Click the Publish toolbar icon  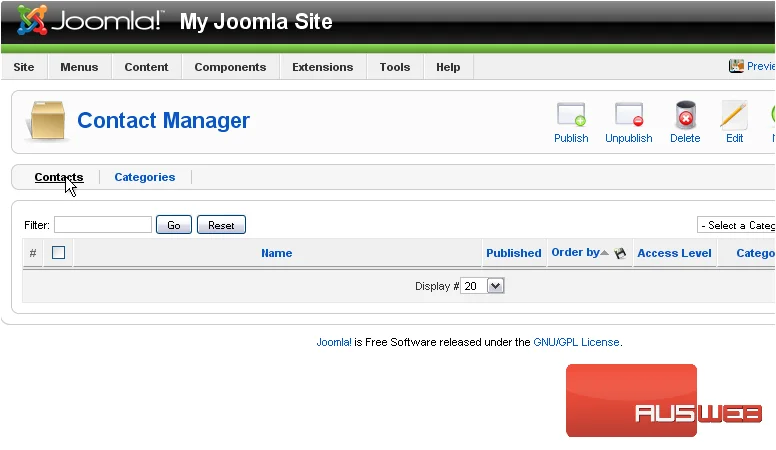tap(571, 115)
